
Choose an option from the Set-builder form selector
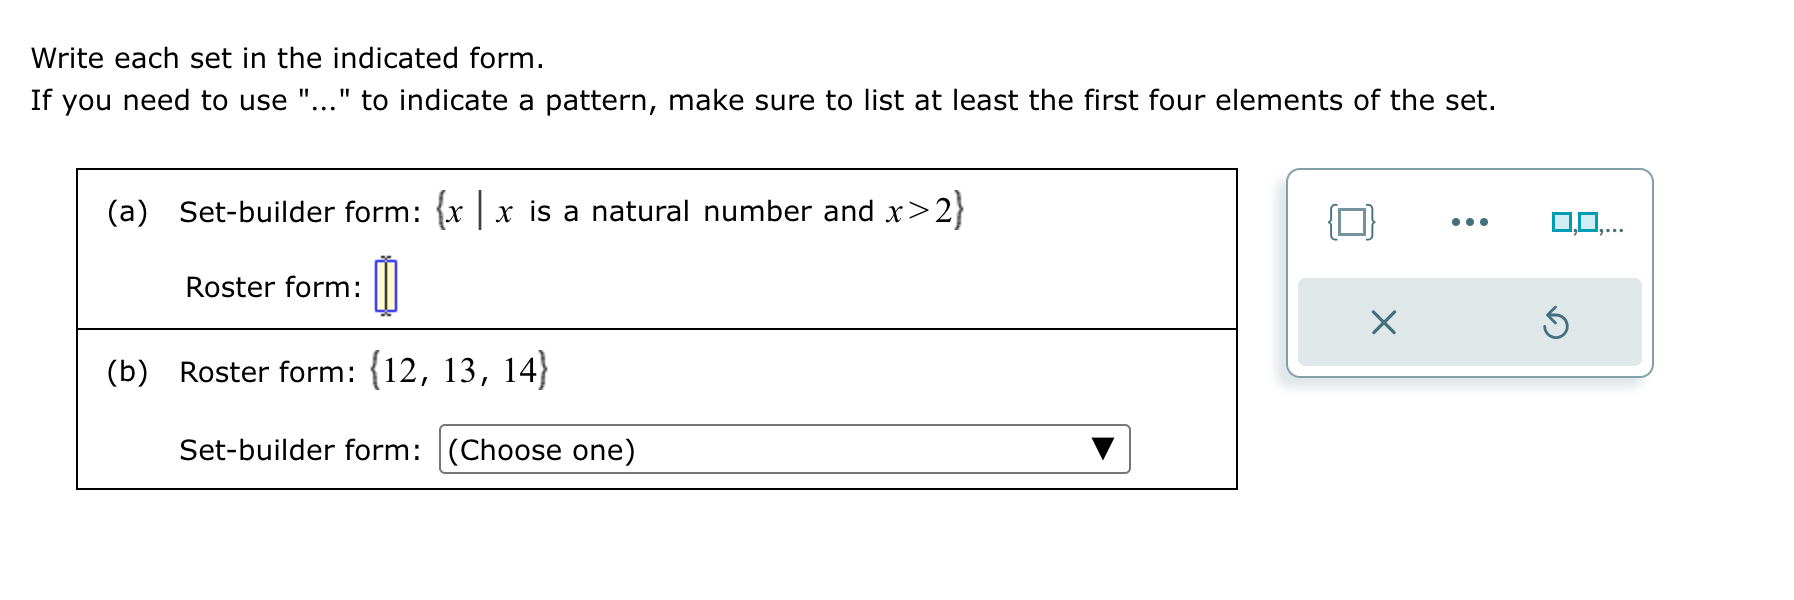pyautogui.click(x=785, y=450)
